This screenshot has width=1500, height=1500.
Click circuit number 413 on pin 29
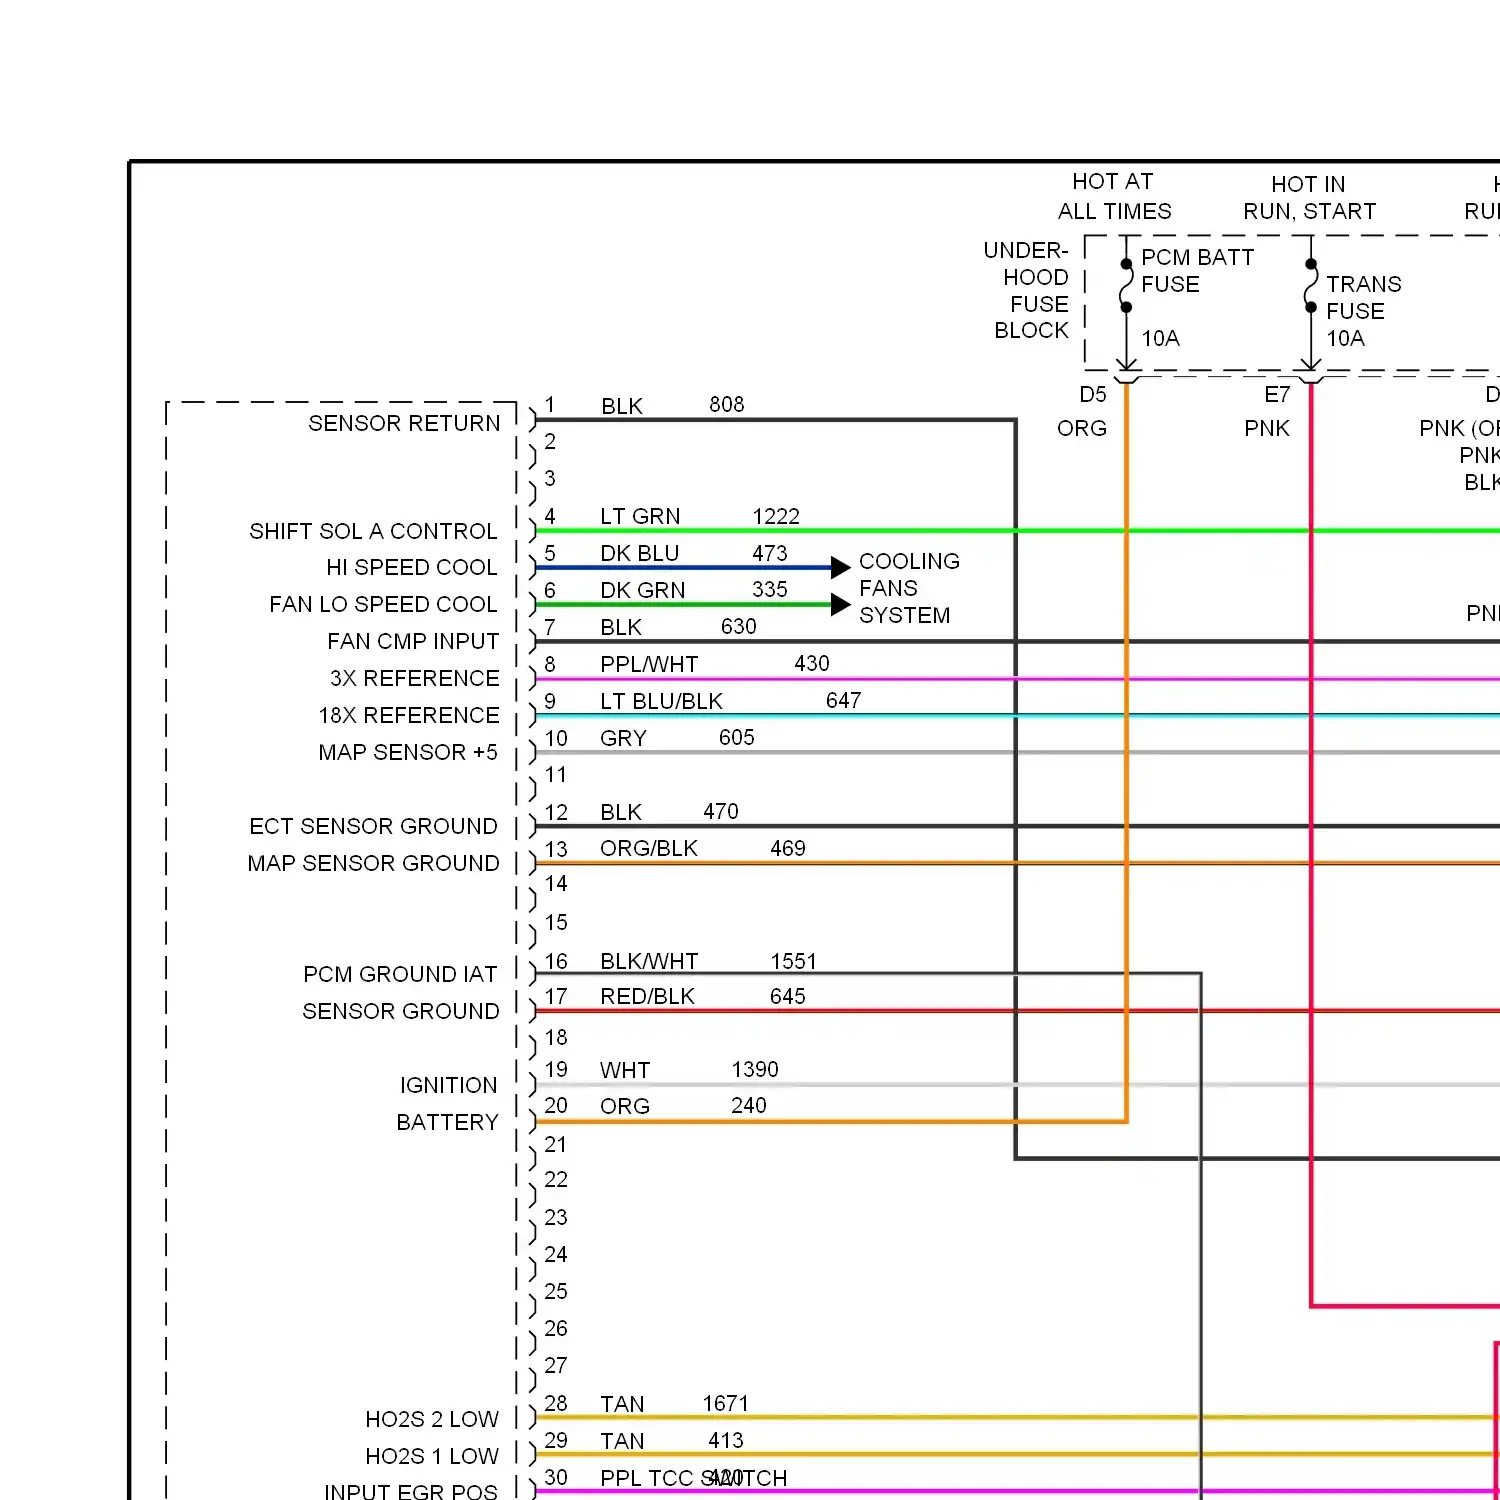coord(726,1440)
